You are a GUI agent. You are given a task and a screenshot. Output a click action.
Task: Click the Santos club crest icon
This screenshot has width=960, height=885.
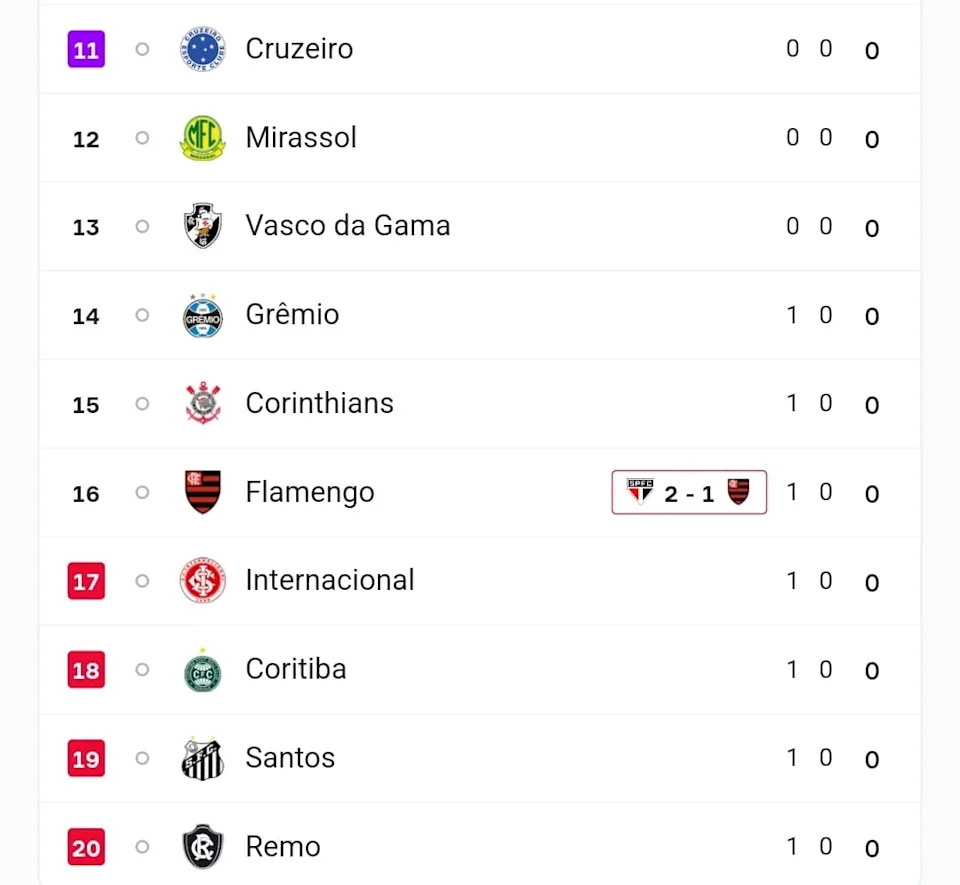[202, 758]
